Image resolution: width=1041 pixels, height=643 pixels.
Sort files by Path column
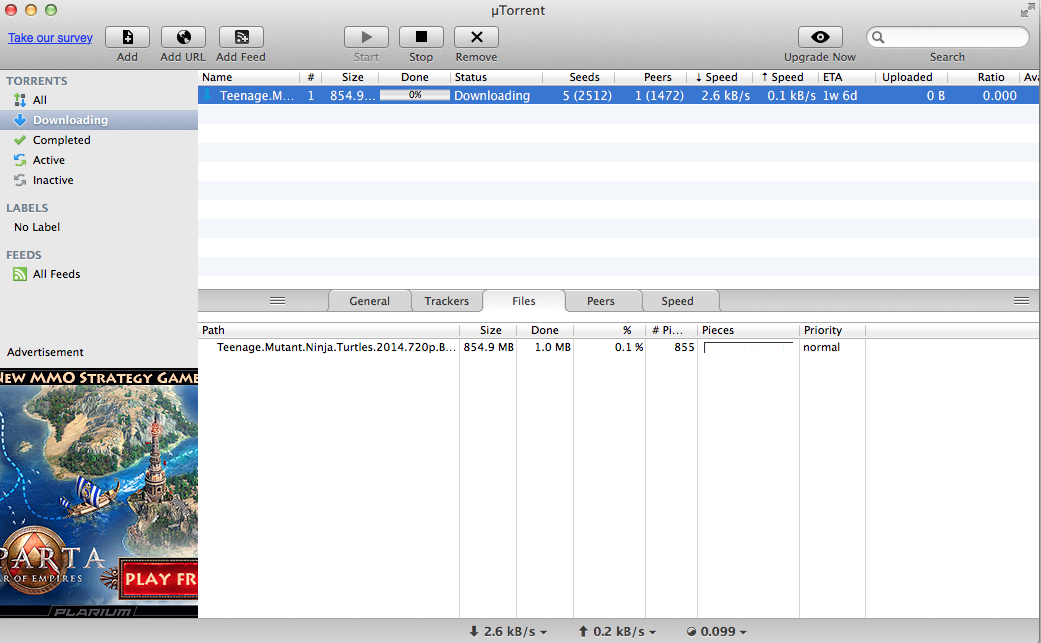pyautogui.click(x=329, y=330)
